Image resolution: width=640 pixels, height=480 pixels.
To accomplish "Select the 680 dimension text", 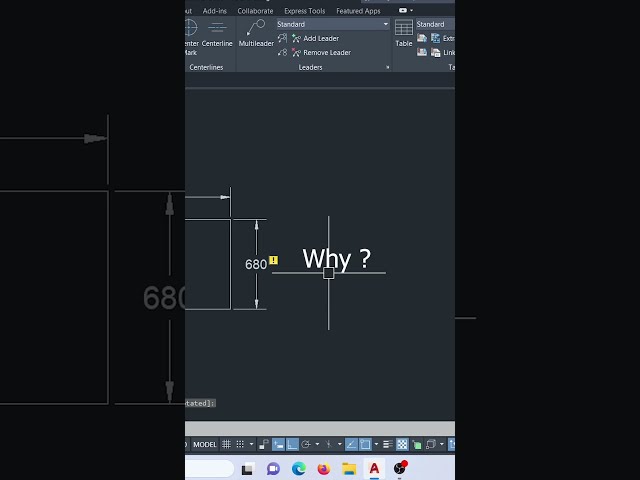I will click(256, 264).
